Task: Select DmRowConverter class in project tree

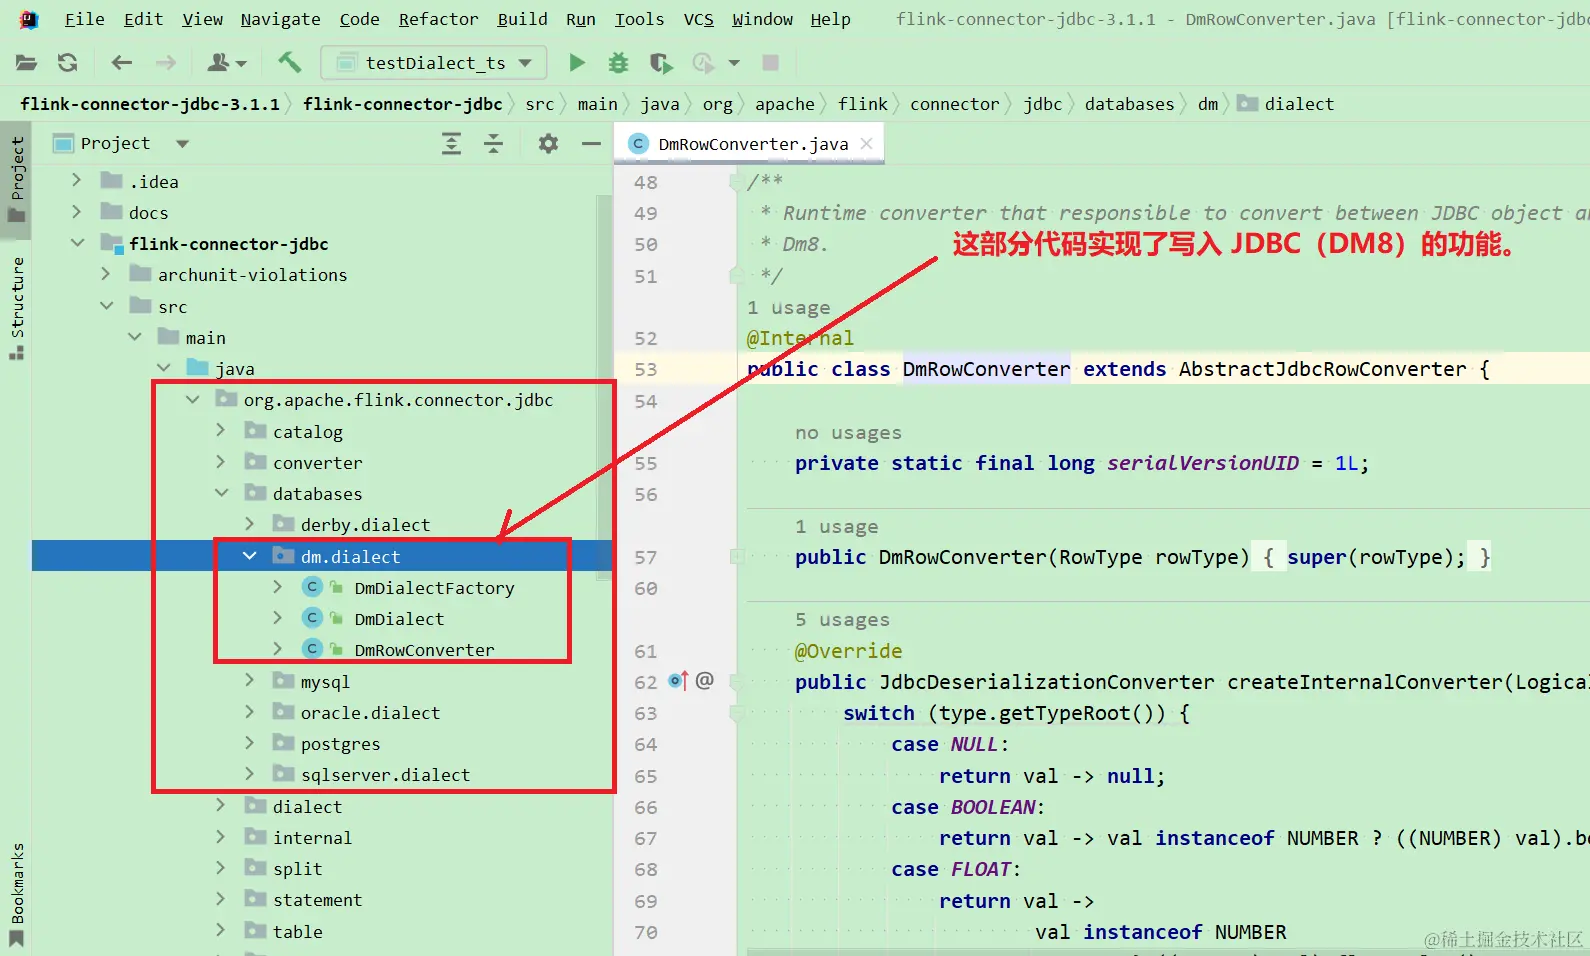Action: (424, 650)
